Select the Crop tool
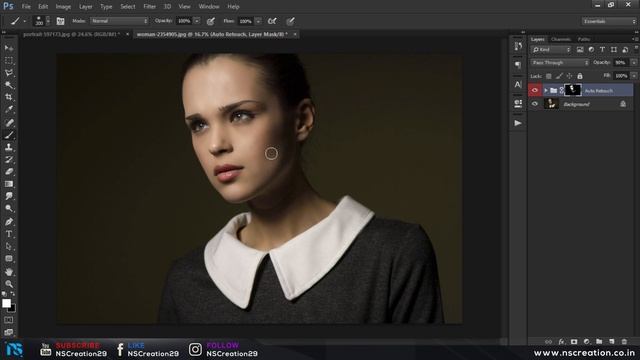Image resolution: width=640 pixels, height=360 pixels. click(x=9, y=97)
